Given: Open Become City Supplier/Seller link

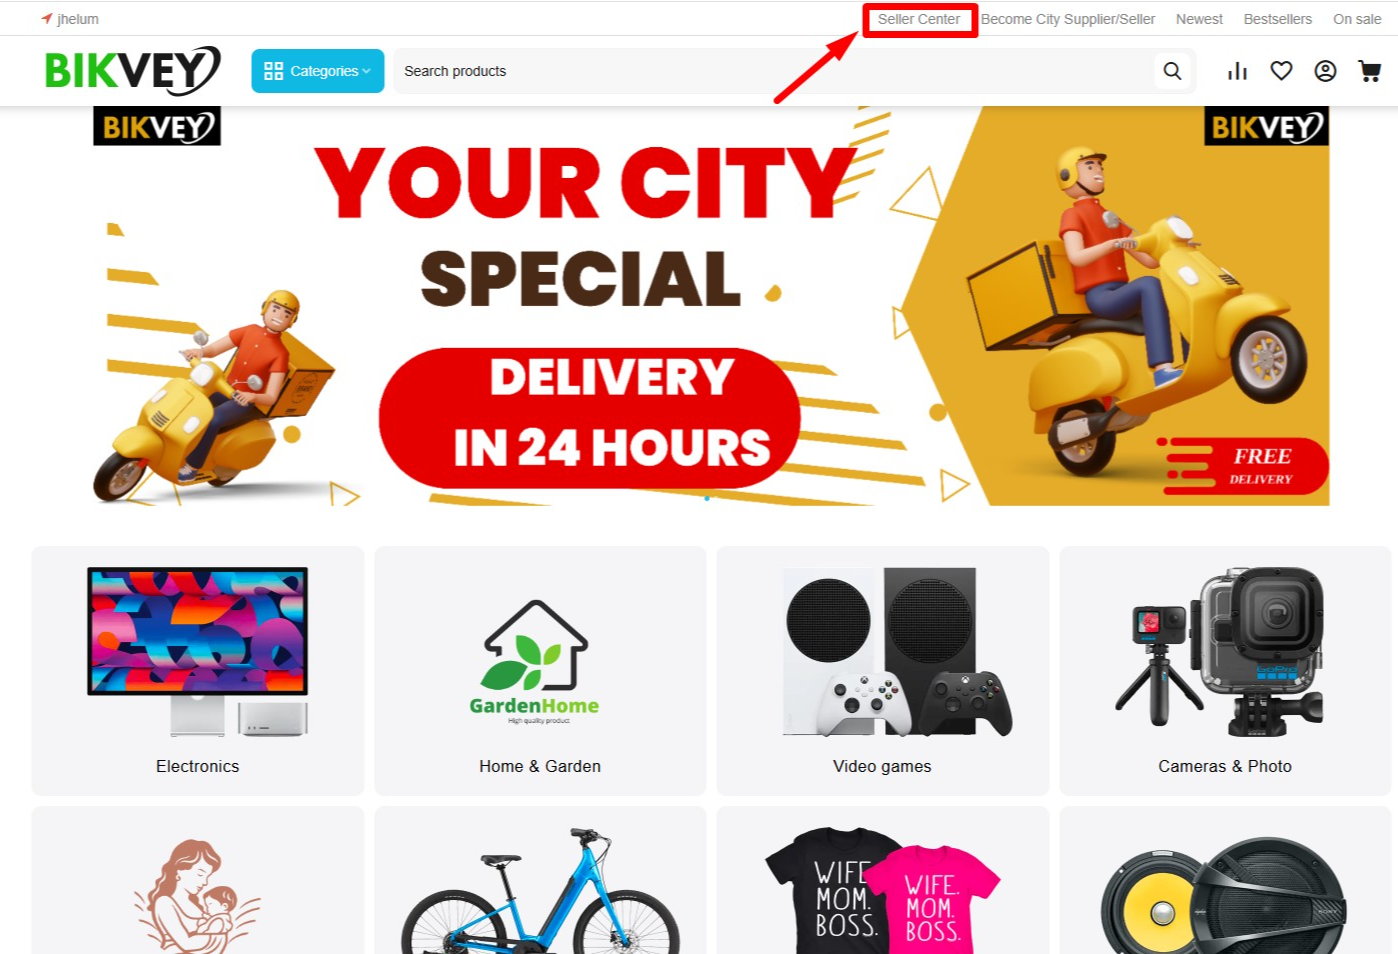Looking at the screenshot, I should coord(1068,19).
